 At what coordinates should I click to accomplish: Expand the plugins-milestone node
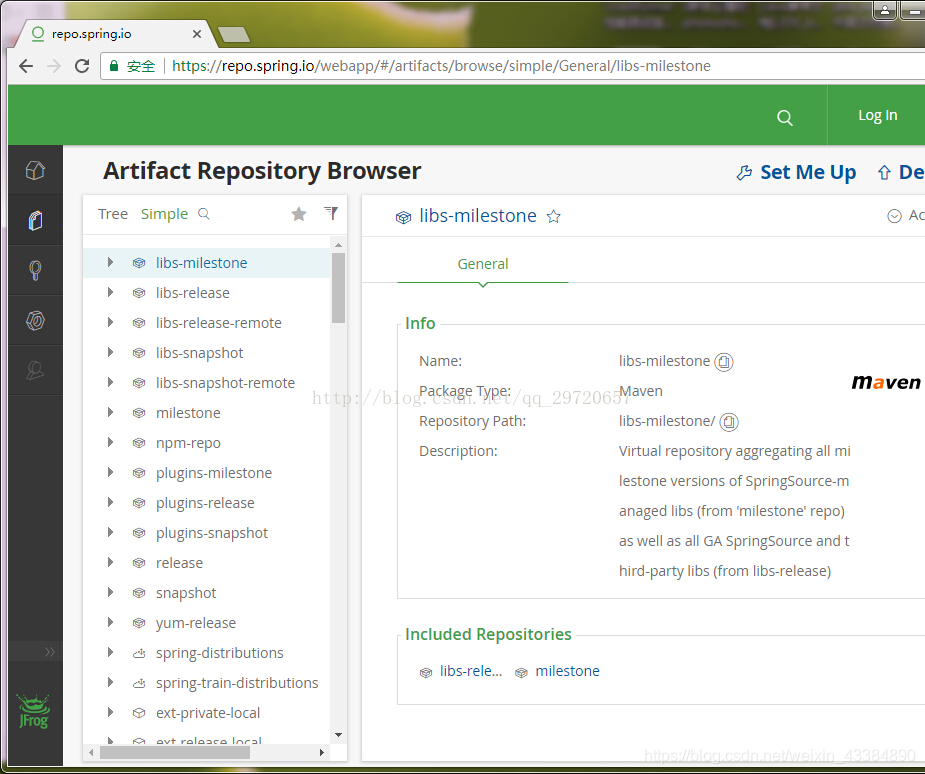(x=110, y=473)
